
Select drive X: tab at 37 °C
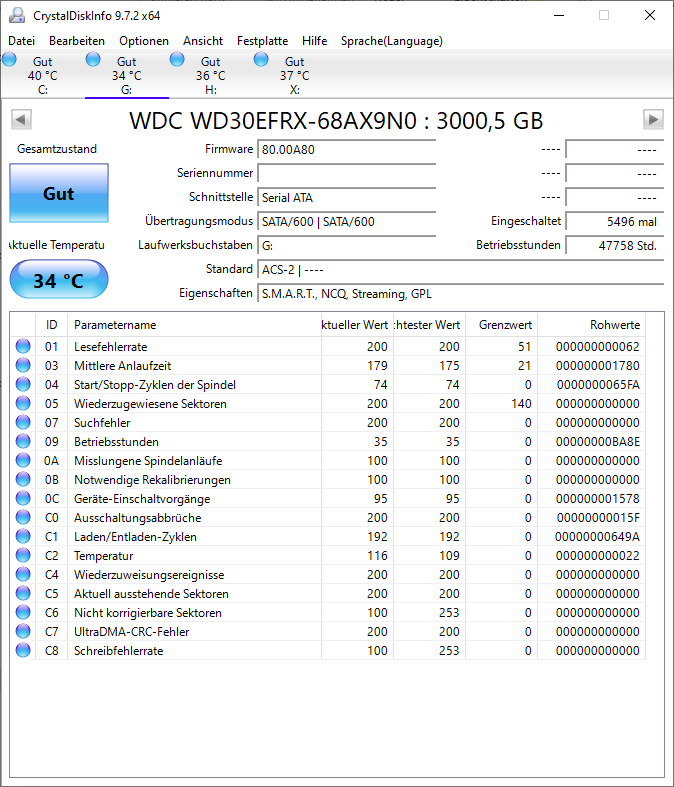pyautogui.click(x=294, y=75)
